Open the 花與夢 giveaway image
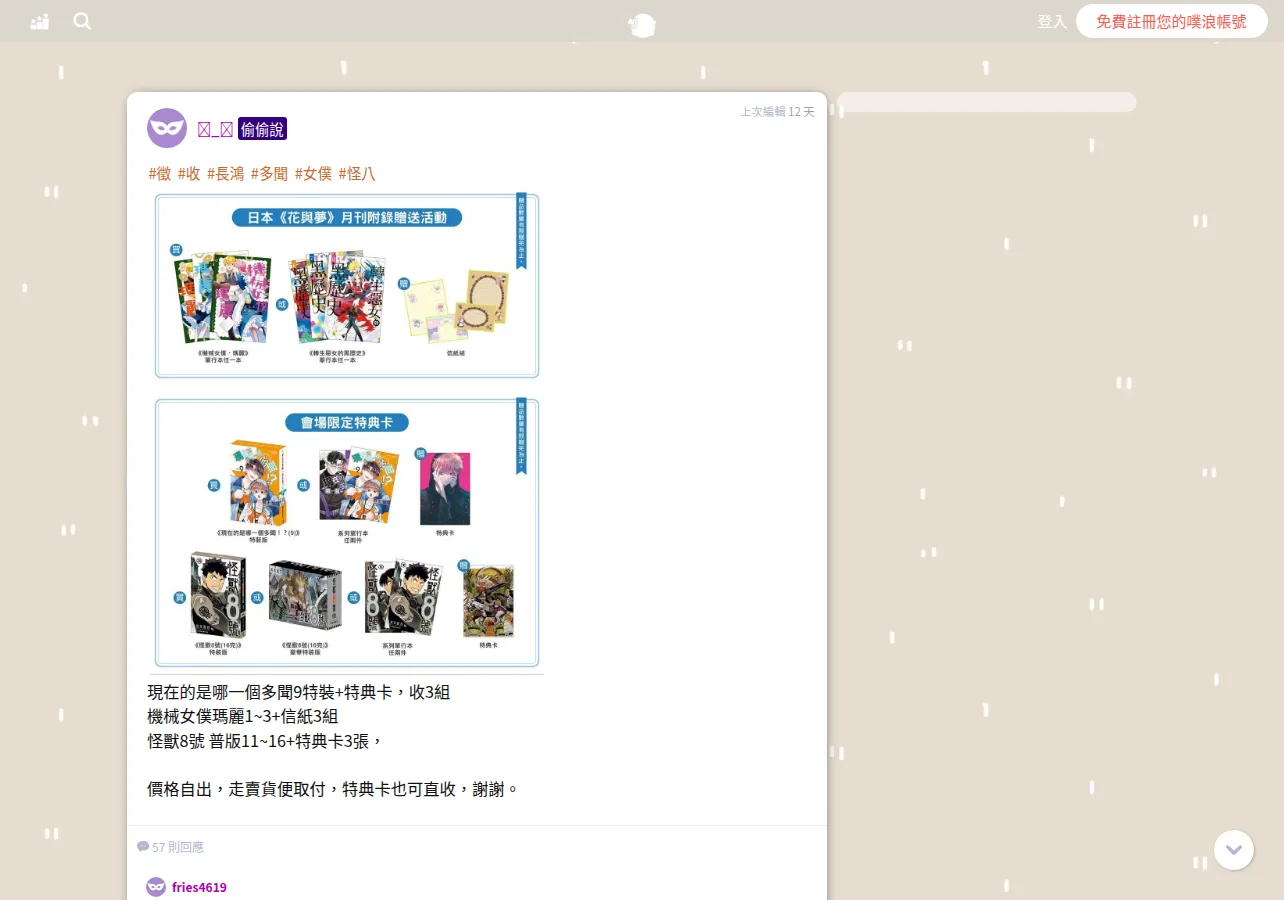Screen dimensions: 1284x900 [x=347, y=286]
